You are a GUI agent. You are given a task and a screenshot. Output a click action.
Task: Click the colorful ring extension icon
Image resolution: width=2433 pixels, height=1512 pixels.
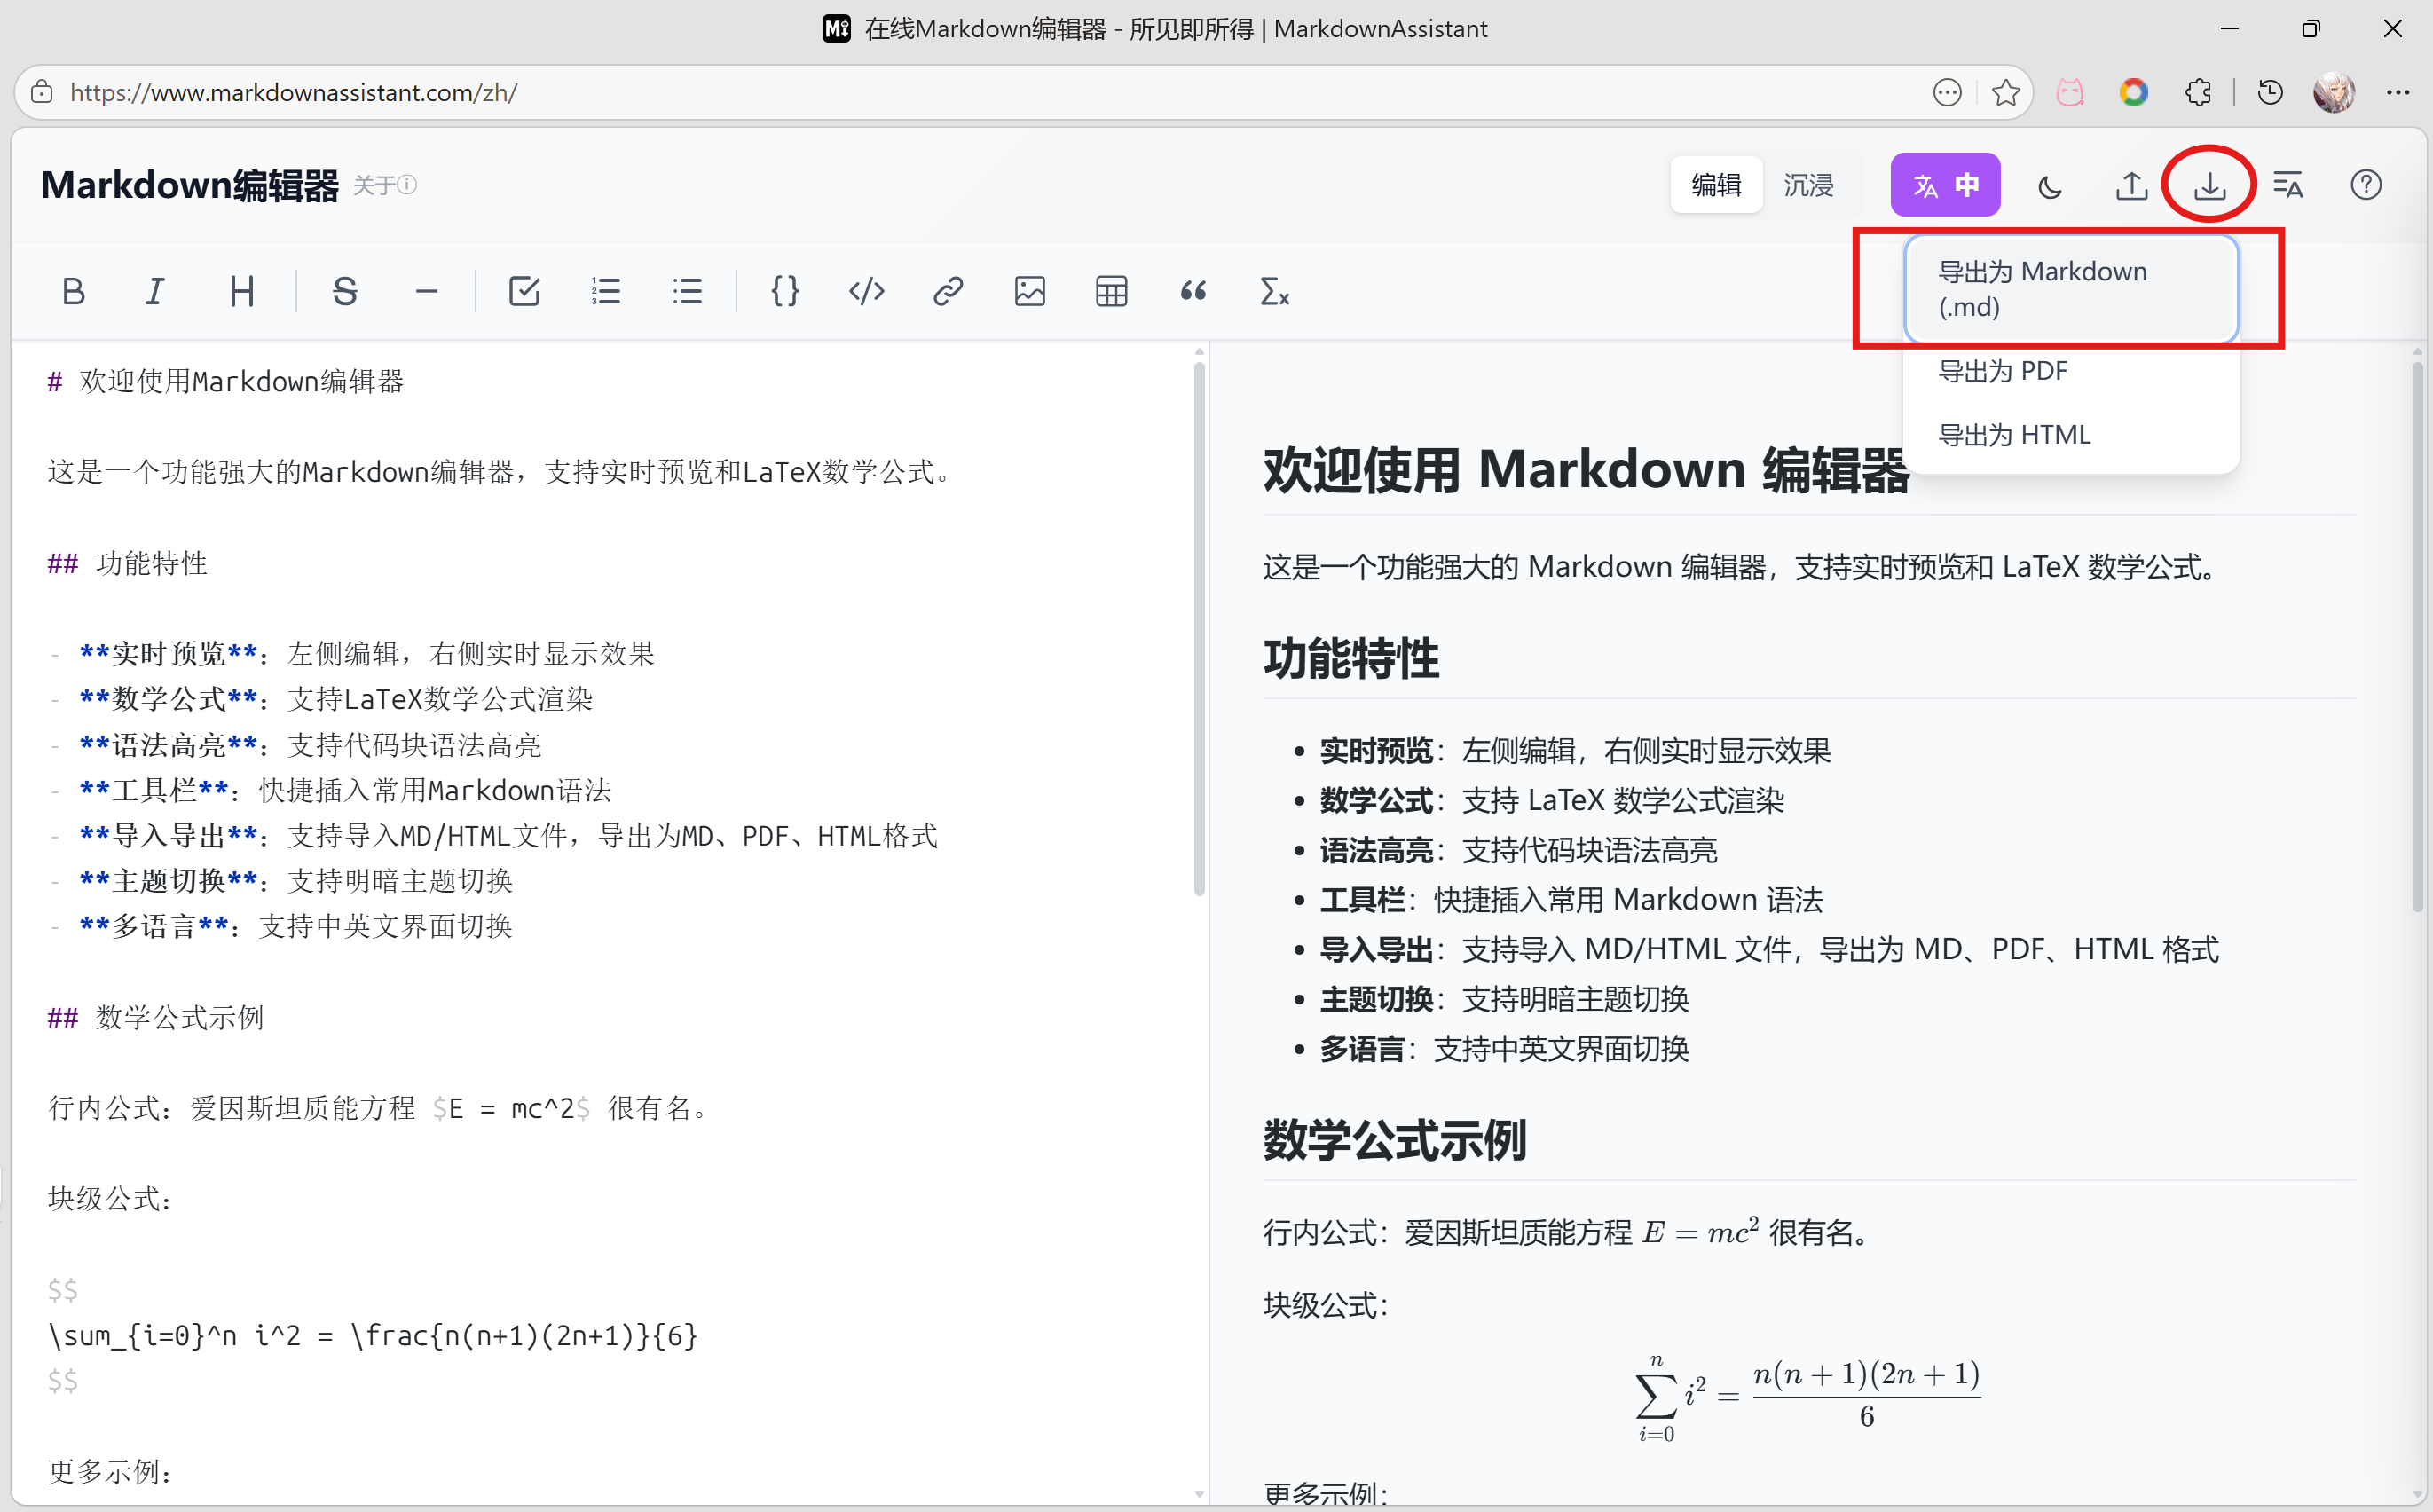pos(2134,93)
